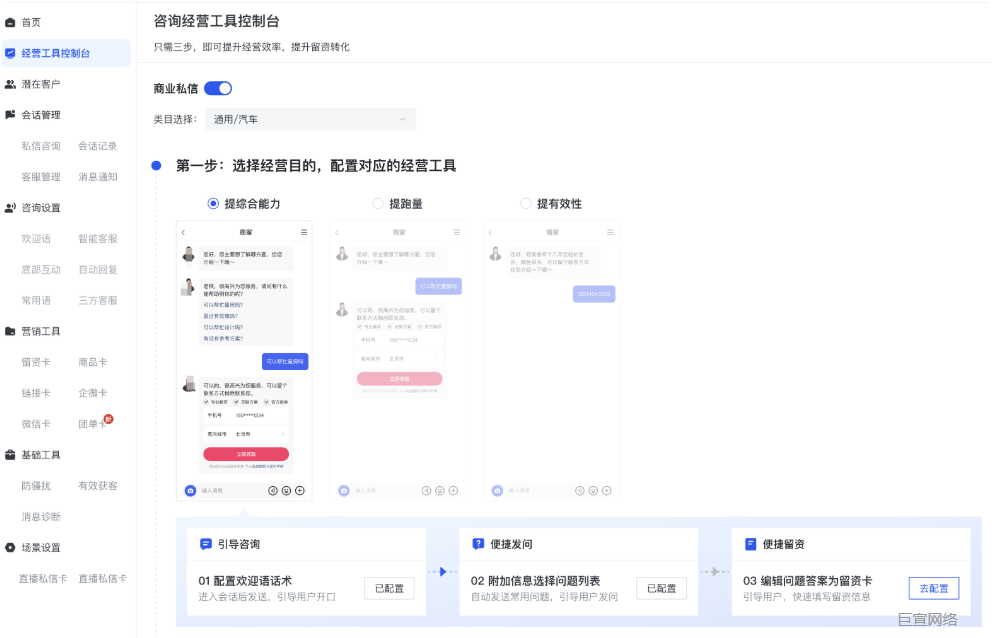The height and width of the screenshot is (638, 992).
Task: Click the 基础工具 briefcase icon
Action: click(x=10, y=454)
